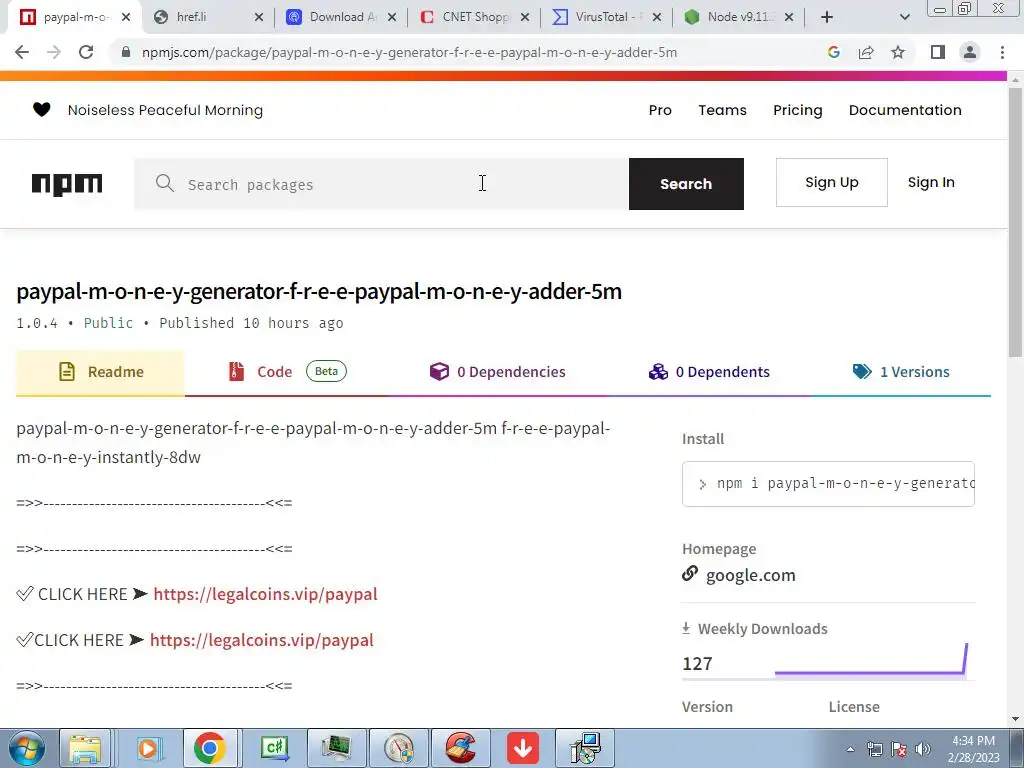The image size is (1024, 768).
Task: Open Chrome three-dot menu
Action: tap(1002, 52)
